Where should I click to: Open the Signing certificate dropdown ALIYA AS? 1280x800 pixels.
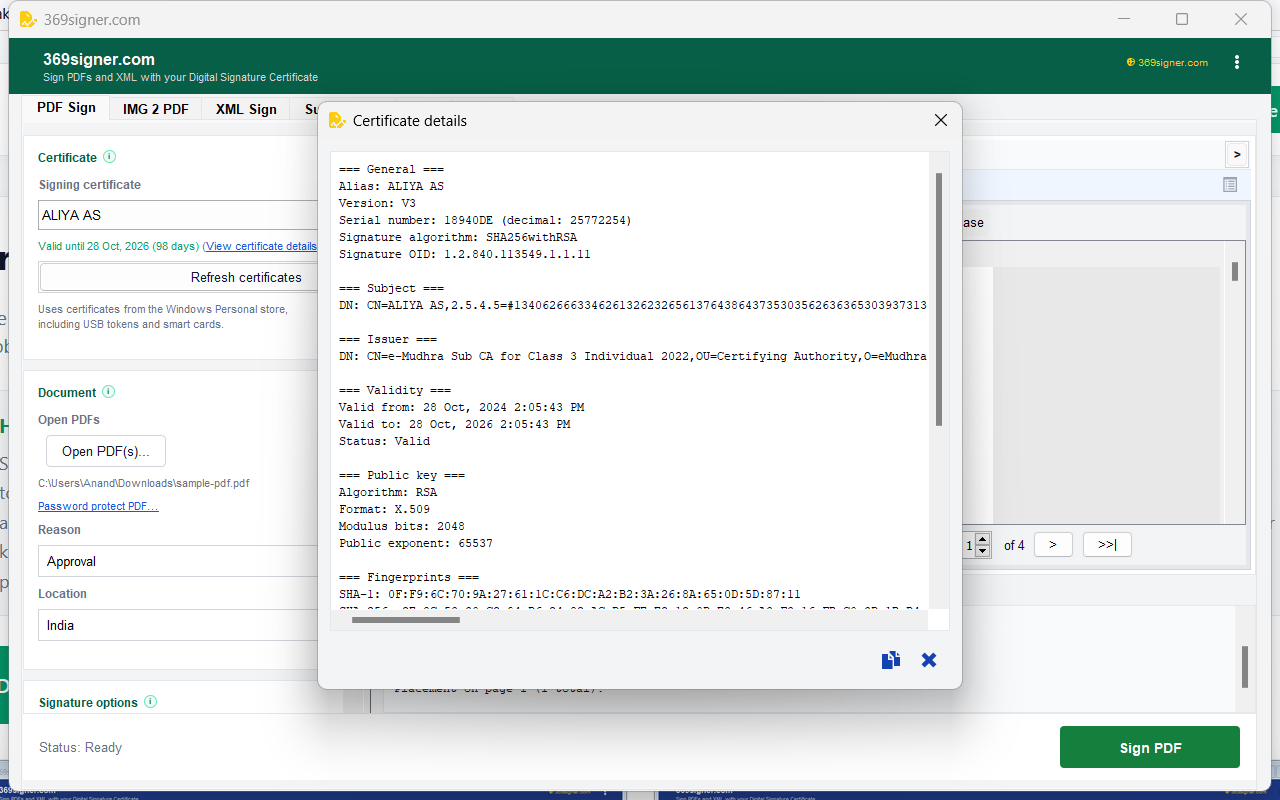pyautogui.click(x=180, y=215)
